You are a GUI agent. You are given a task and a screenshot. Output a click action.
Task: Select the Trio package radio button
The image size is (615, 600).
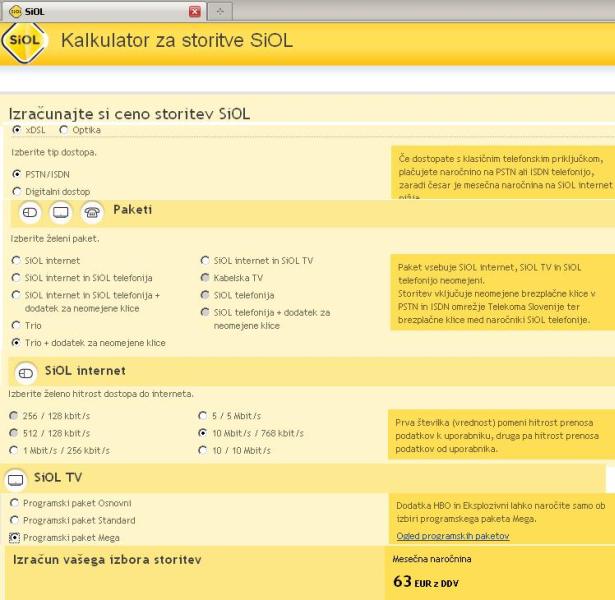[x=16, y=325]
